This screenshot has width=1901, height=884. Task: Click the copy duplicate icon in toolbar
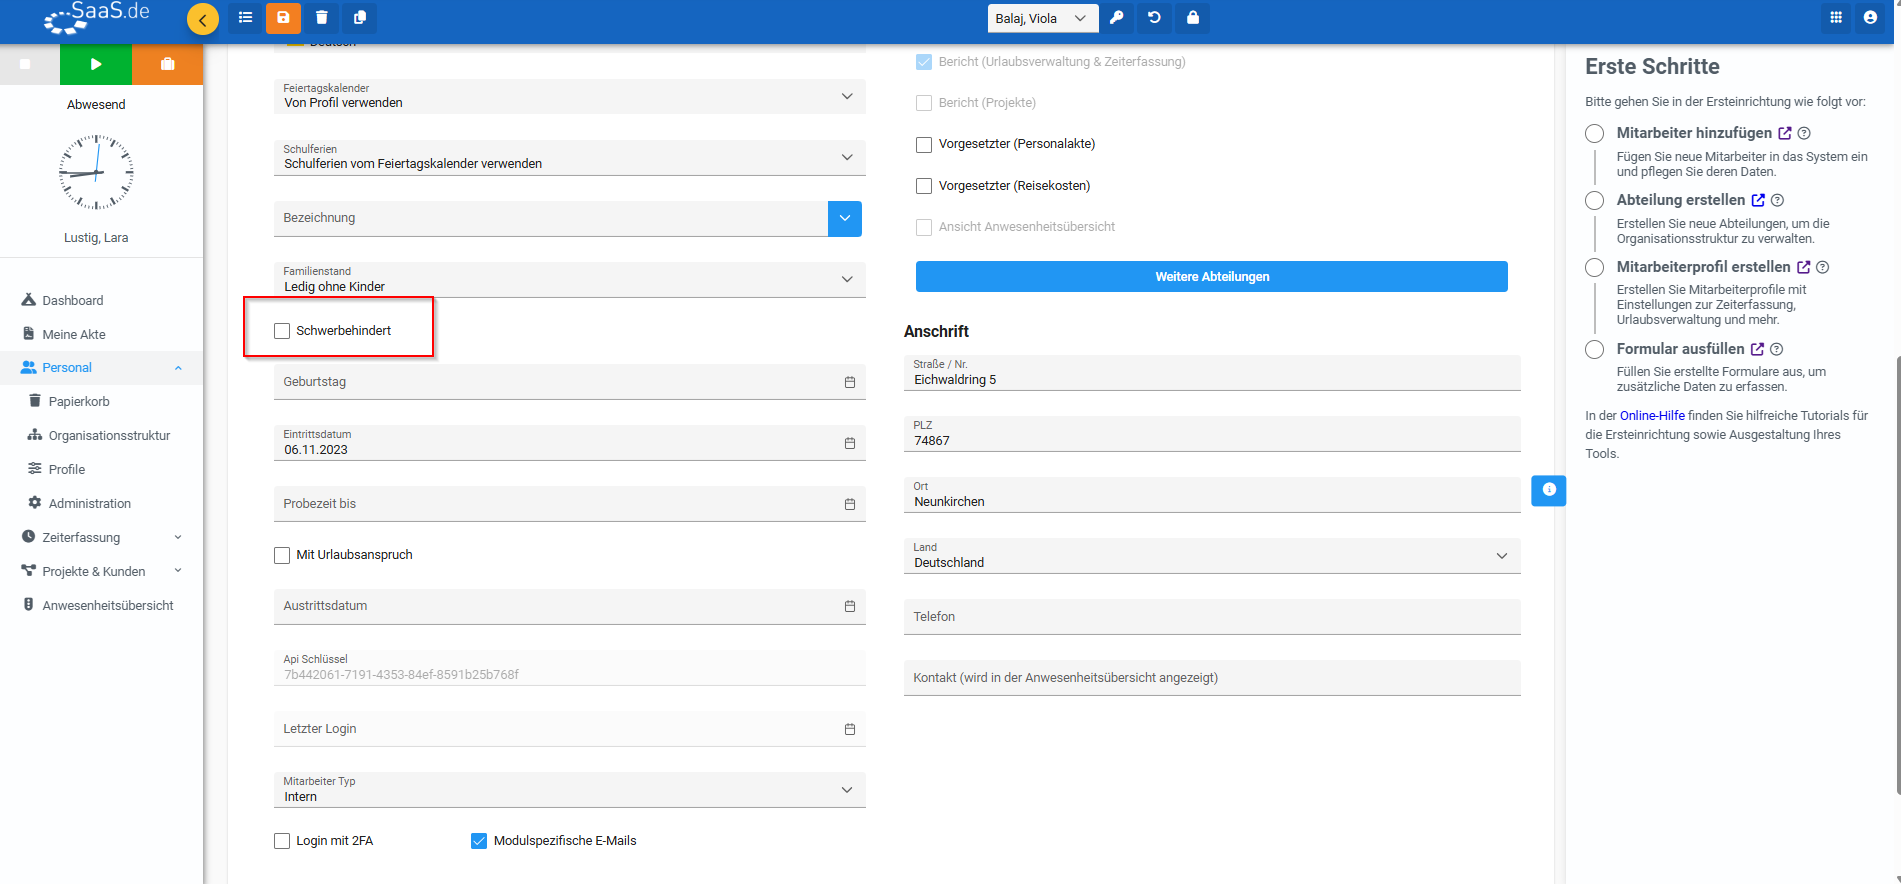tap(360, 17)
